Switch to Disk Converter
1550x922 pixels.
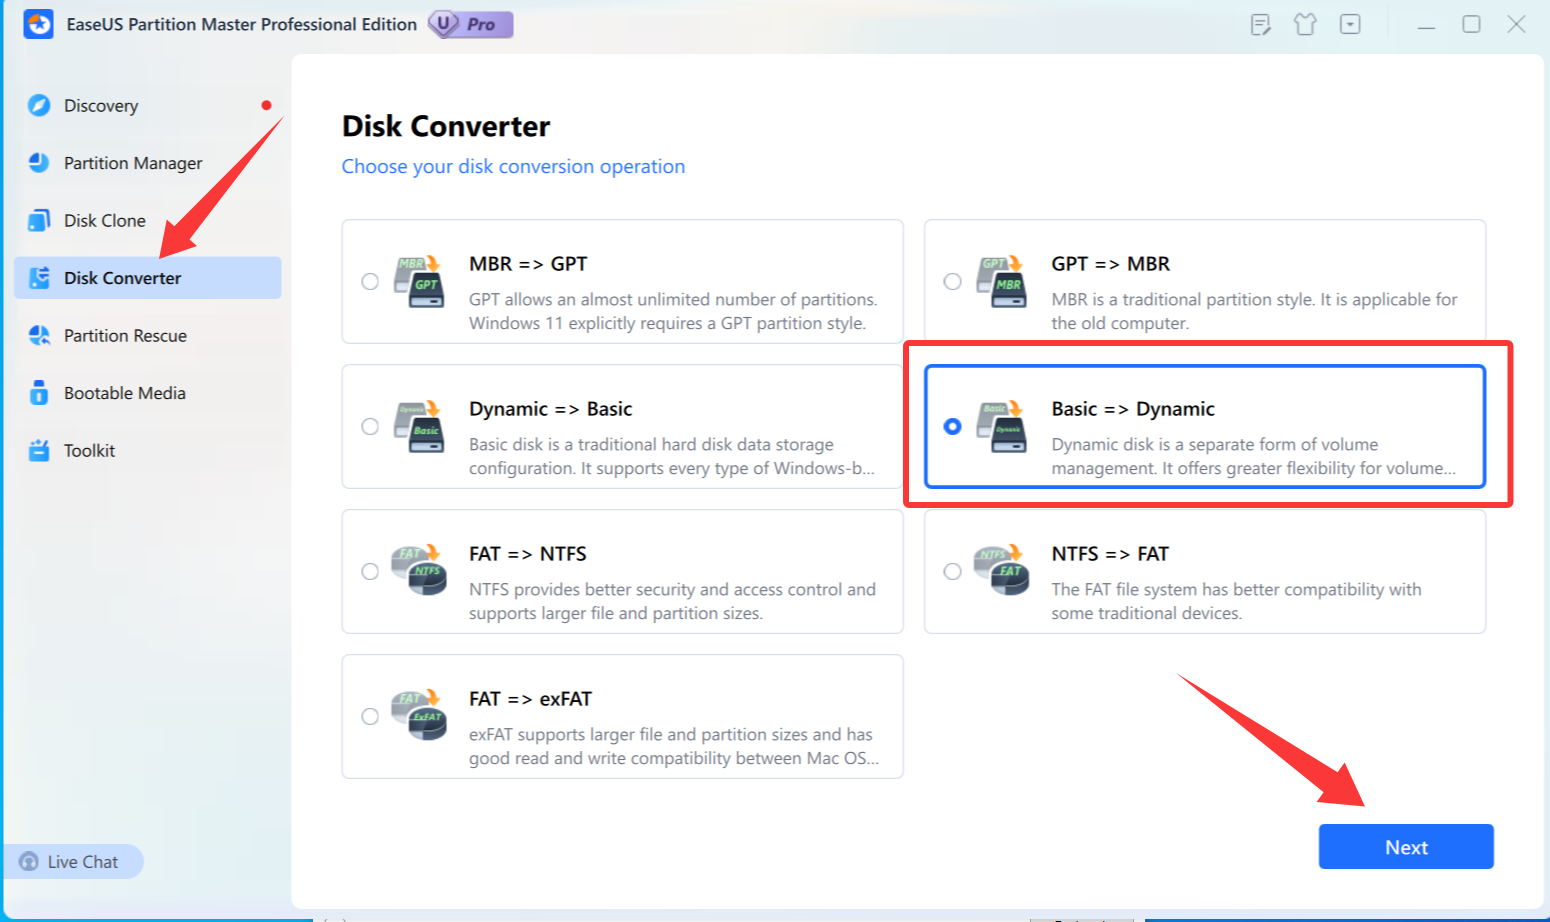coord(148,278)
